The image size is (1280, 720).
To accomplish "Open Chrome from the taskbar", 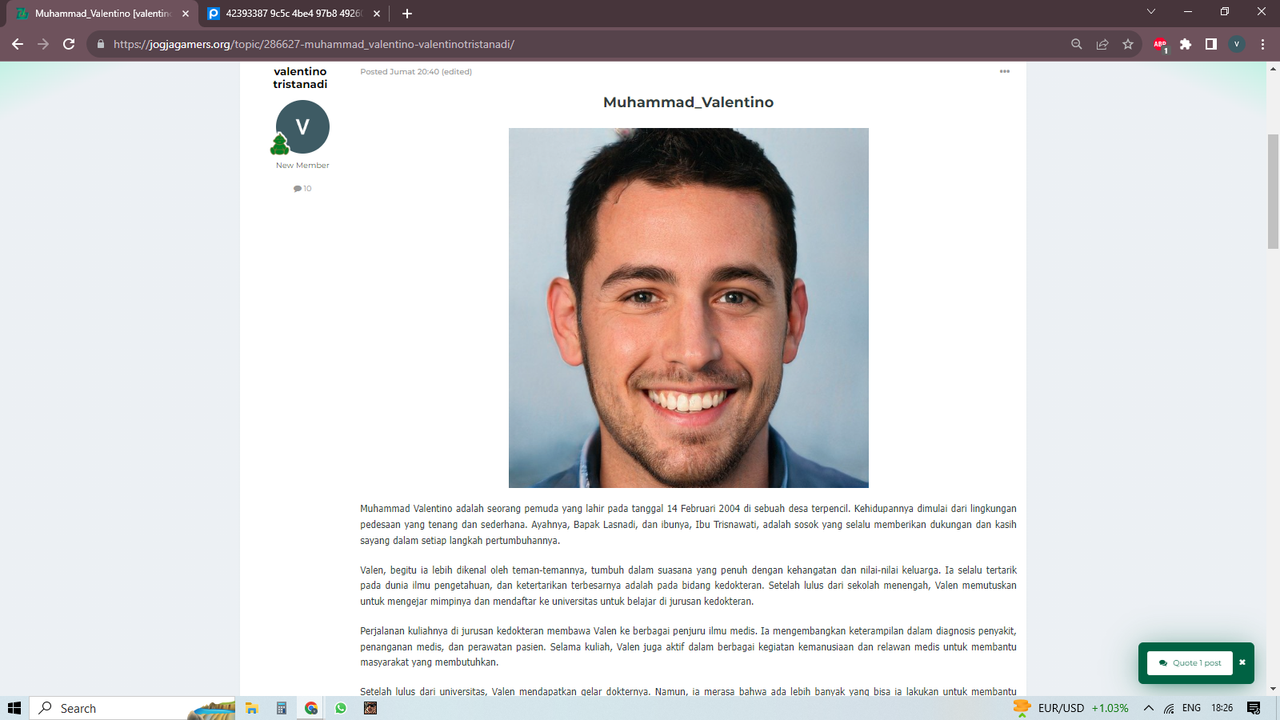I will click(311, 708).
